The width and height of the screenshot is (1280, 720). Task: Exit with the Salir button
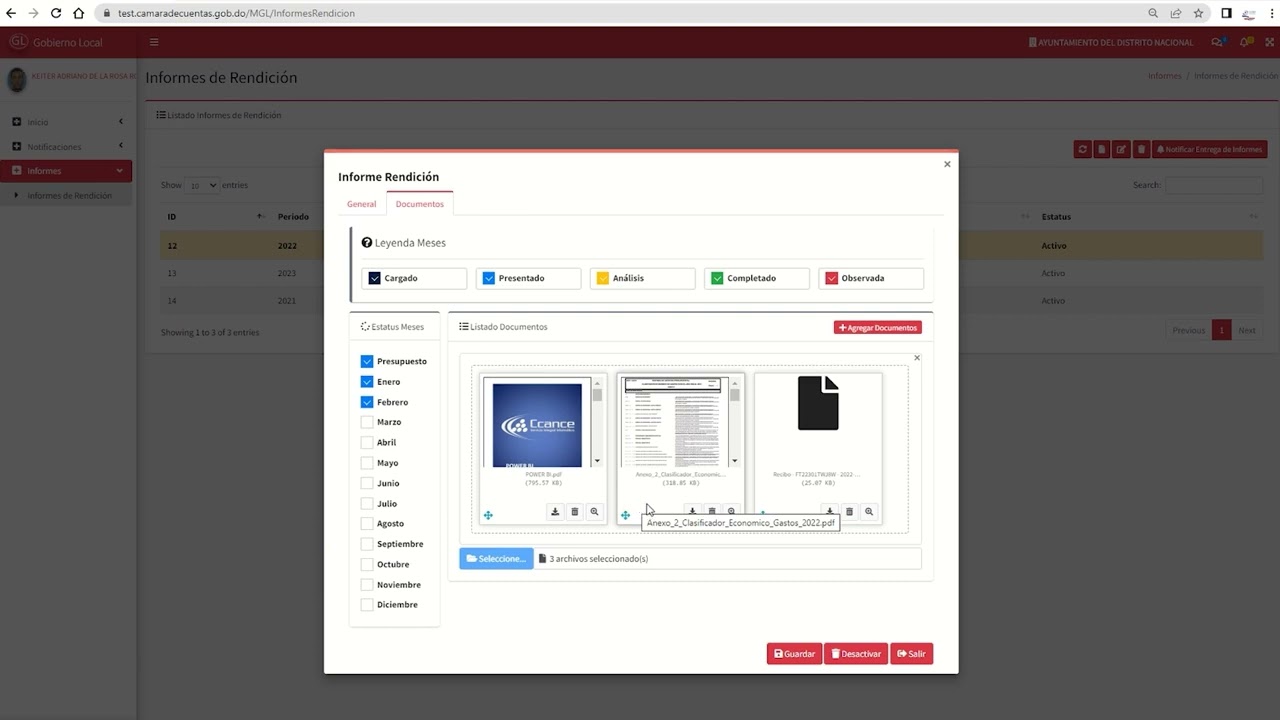click(x=911, y=654)
